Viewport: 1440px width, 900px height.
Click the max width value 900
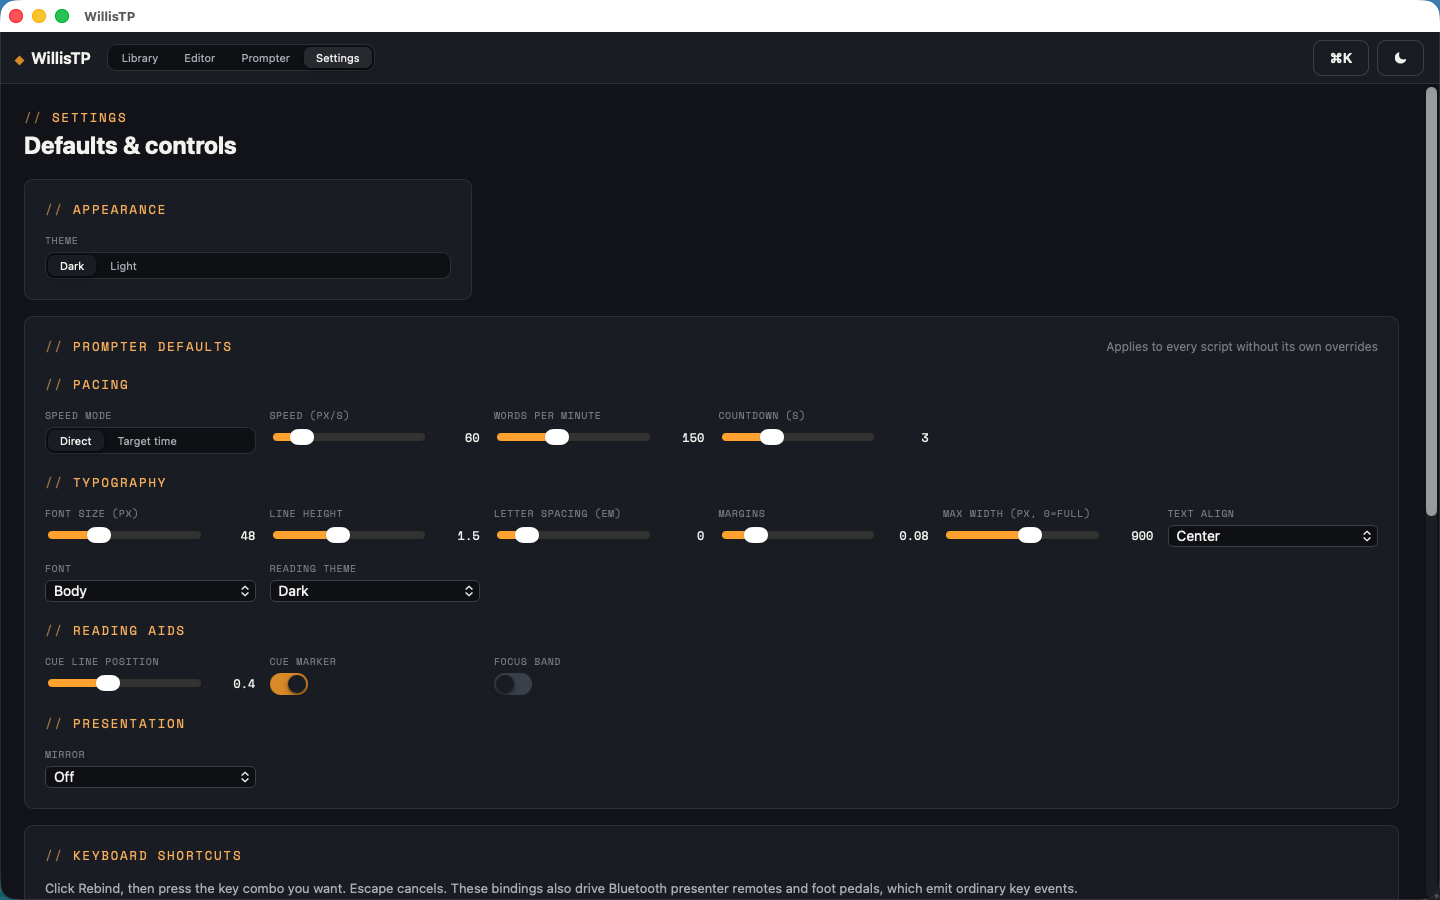[1142, 536]
